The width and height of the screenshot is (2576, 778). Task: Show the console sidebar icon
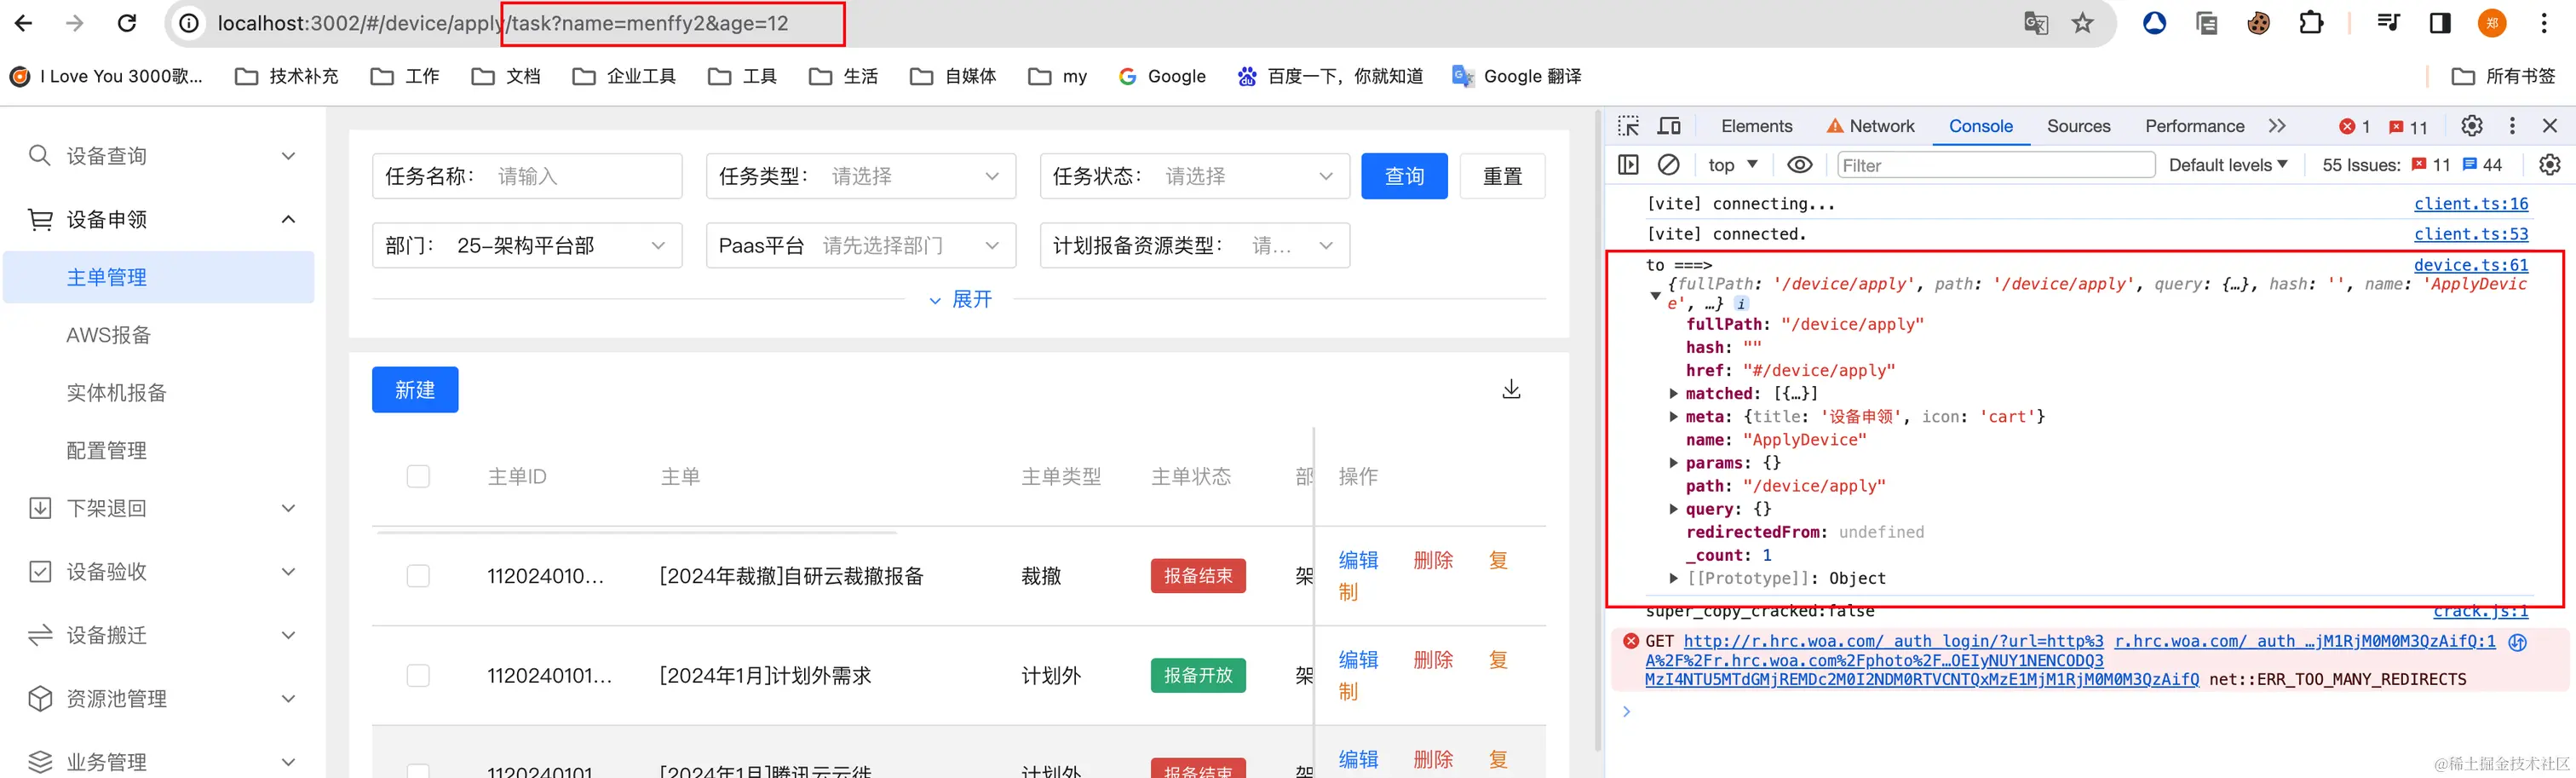[1629, 165]
